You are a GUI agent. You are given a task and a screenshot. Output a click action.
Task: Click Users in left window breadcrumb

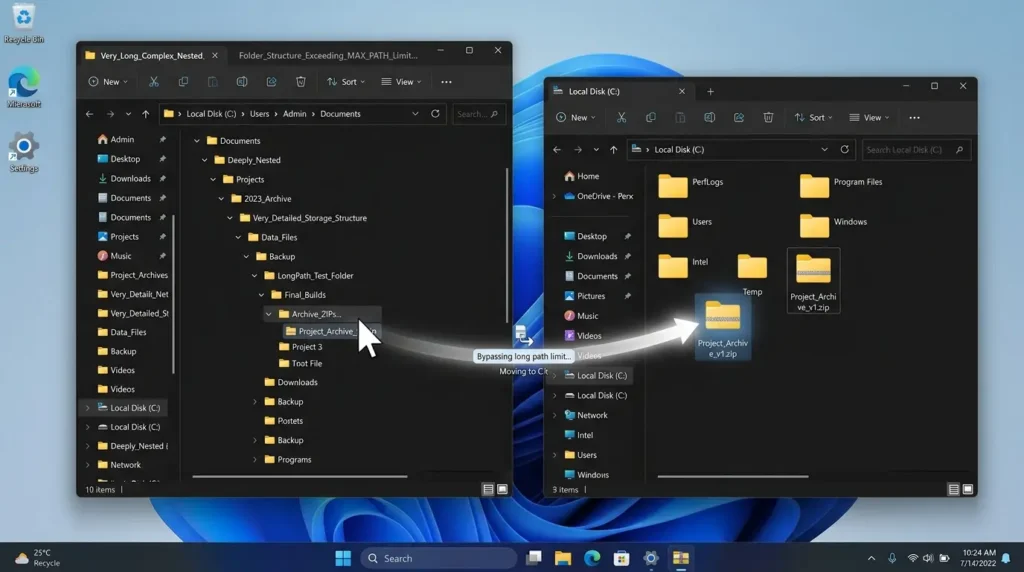pyautogui.click(x=259, y=114)
